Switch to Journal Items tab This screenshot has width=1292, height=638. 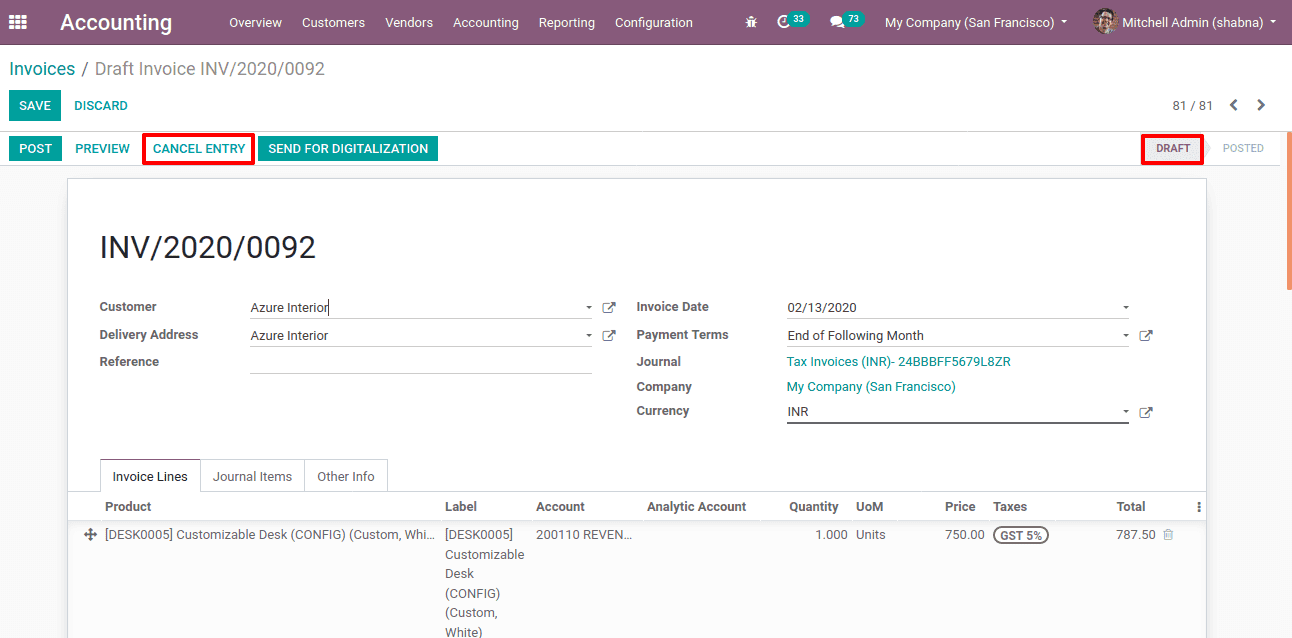252,476
